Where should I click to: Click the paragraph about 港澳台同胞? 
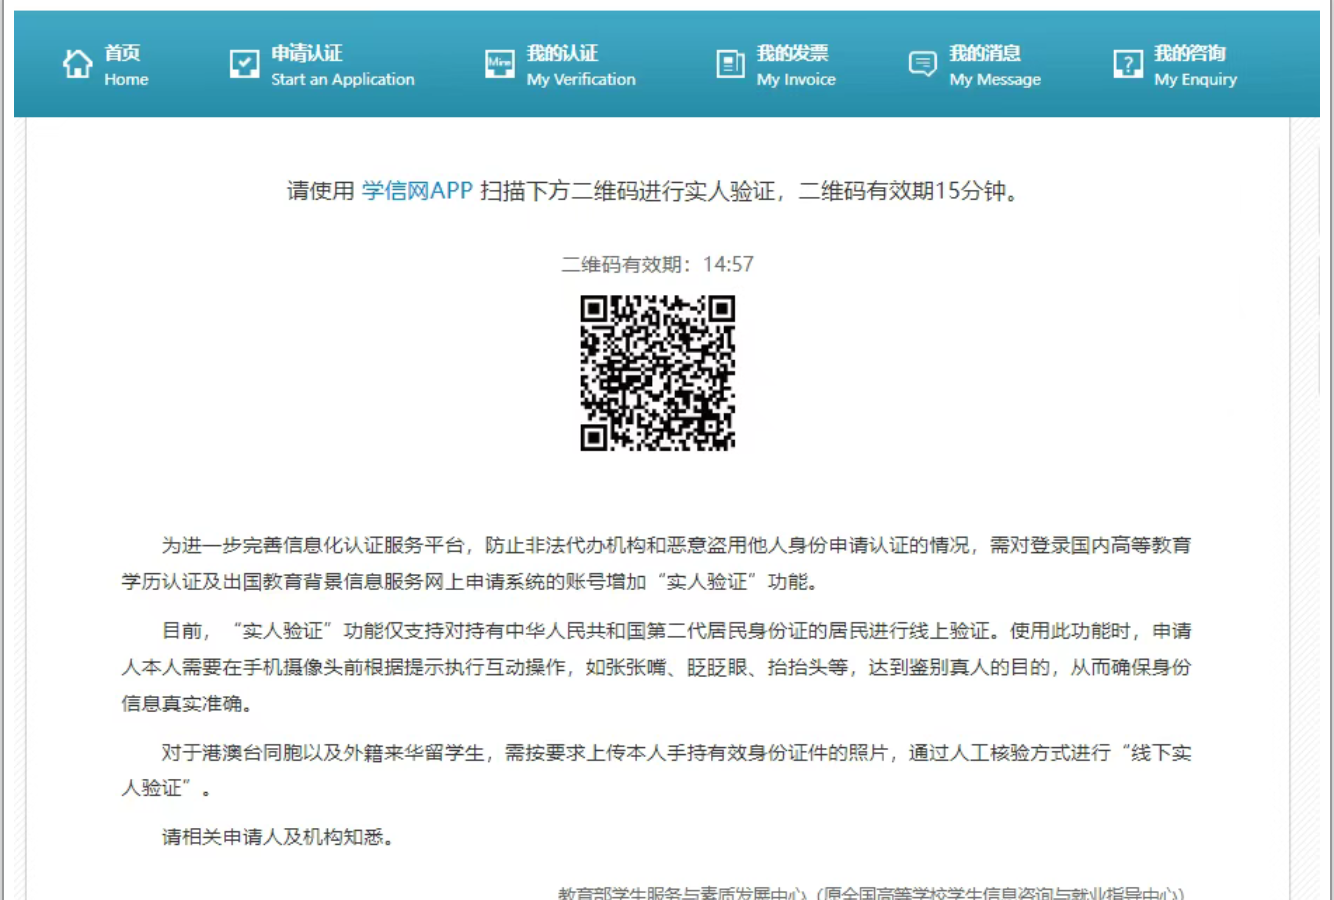coord(656,770)
